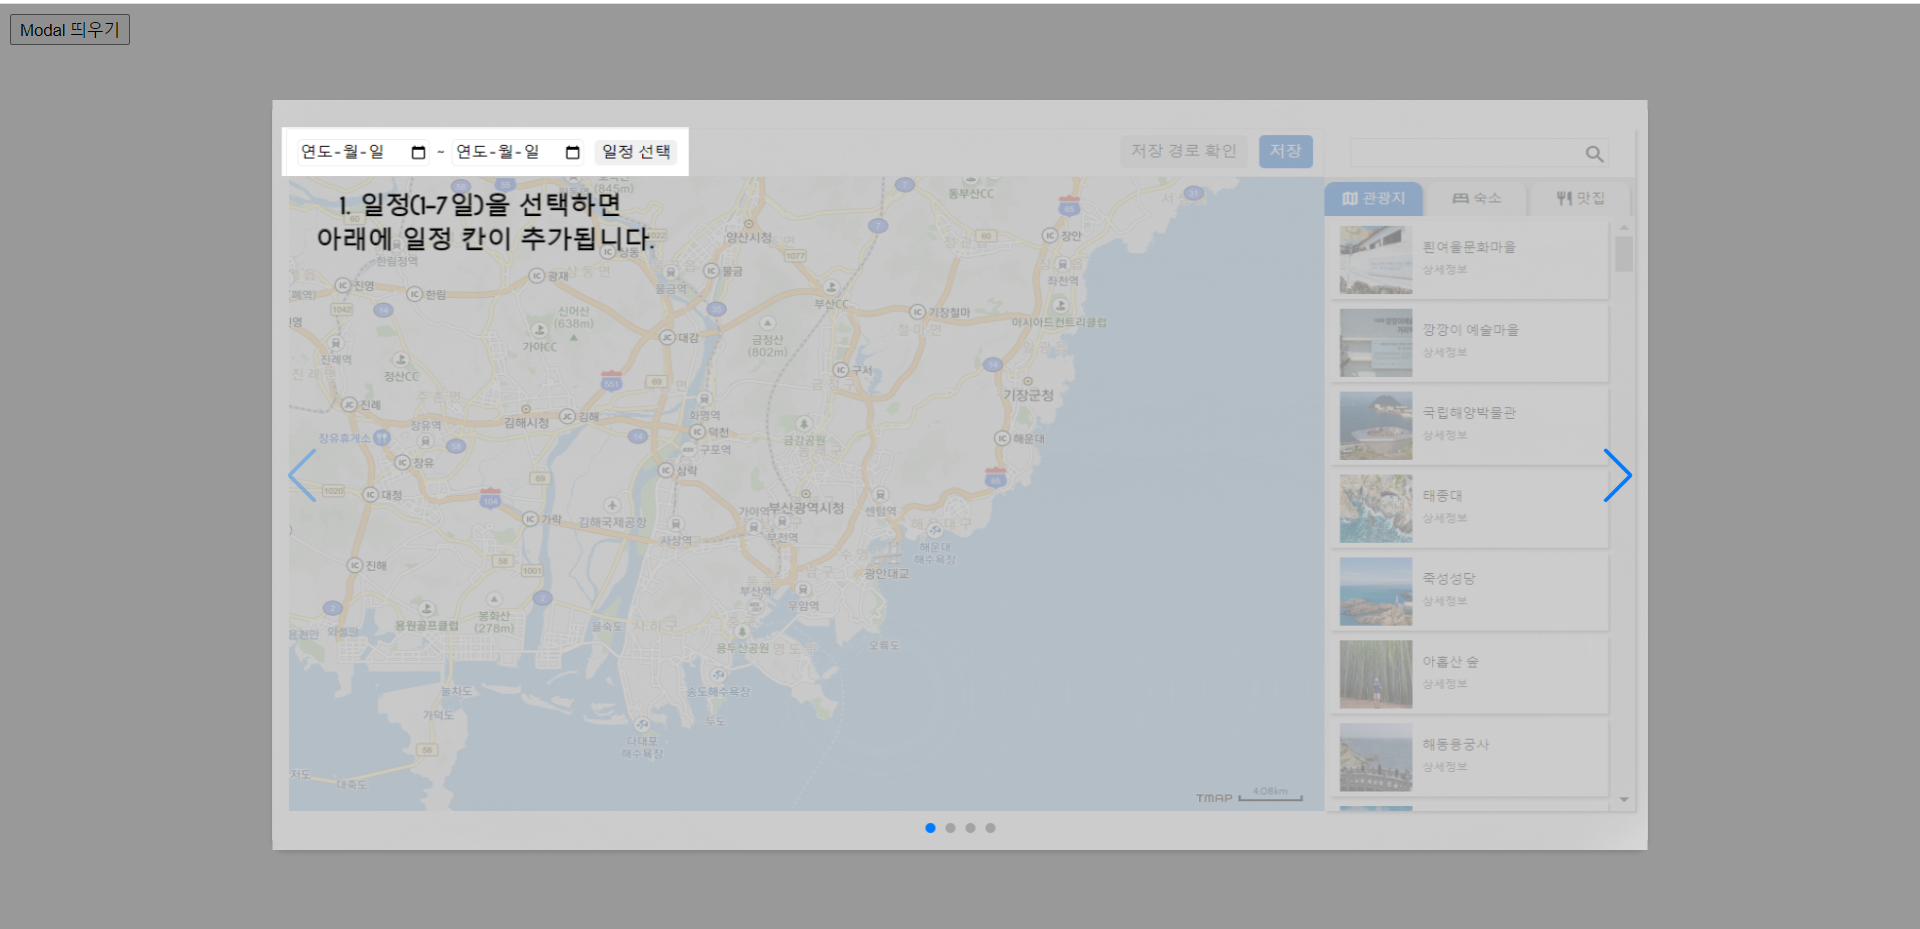The width and height of the screenshot is (1920, 929).
Task: Click the 기장군청 label on map
Action: point(1028,395)
